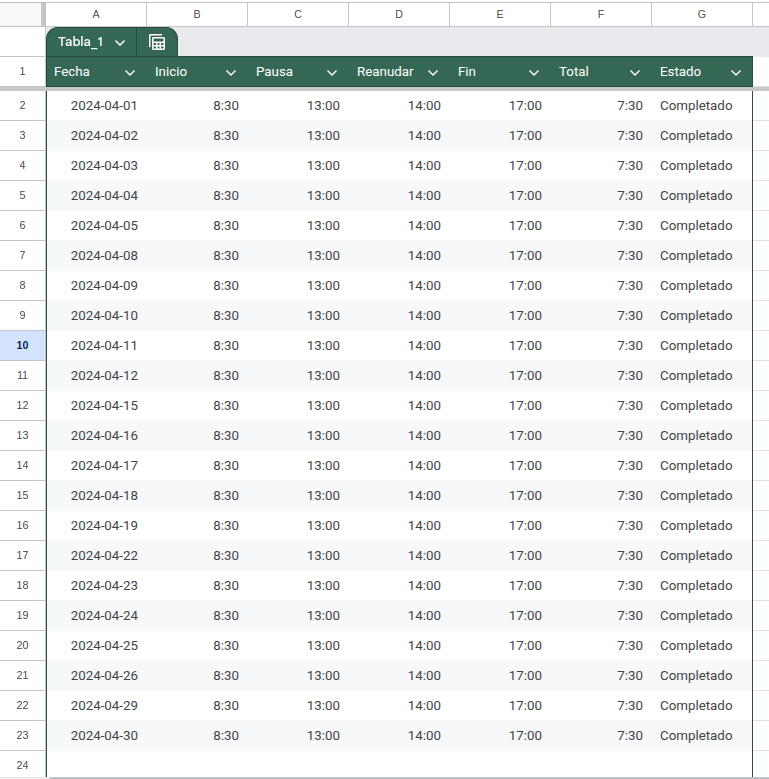The width and height of the screenshot is (769, 779).
Task: Click empty cell A24 below the table
Action: pyautogui.click(x=96, y=765)
